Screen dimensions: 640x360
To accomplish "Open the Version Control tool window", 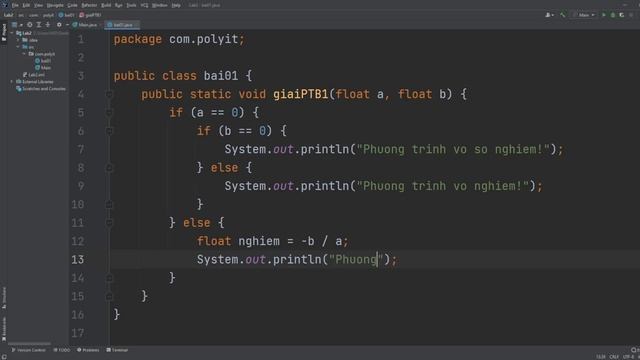I will point(29,350).
